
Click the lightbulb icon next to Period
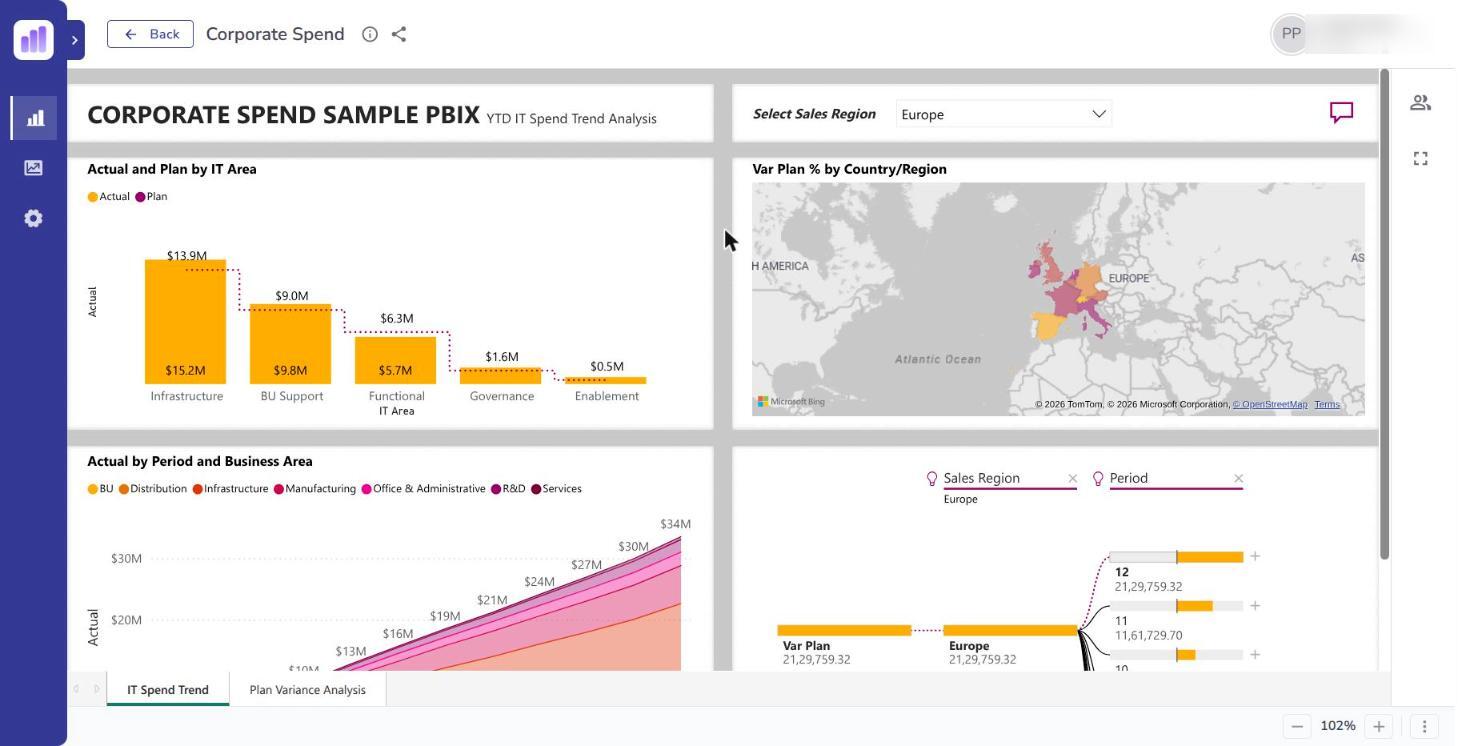click(x=1097, y=479)
